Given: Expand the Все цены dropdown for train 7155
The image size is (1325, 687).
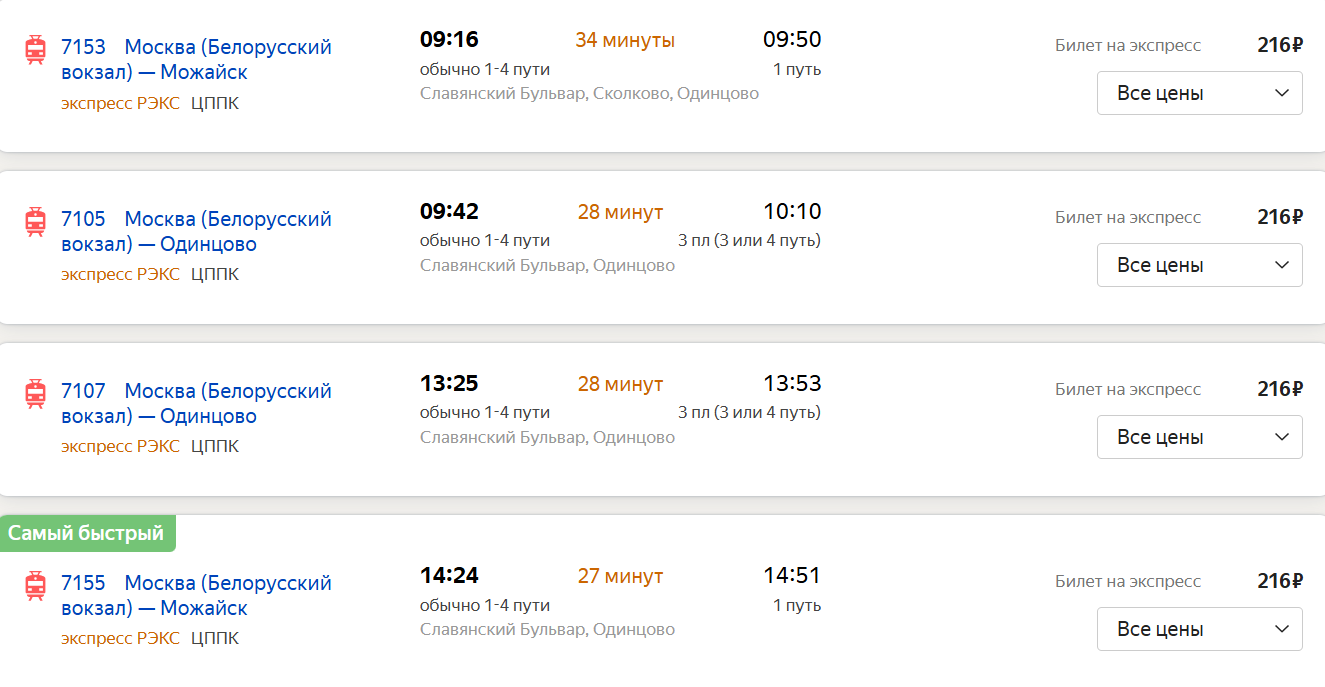Looking at the screenshot, I should pos(1200,629).
